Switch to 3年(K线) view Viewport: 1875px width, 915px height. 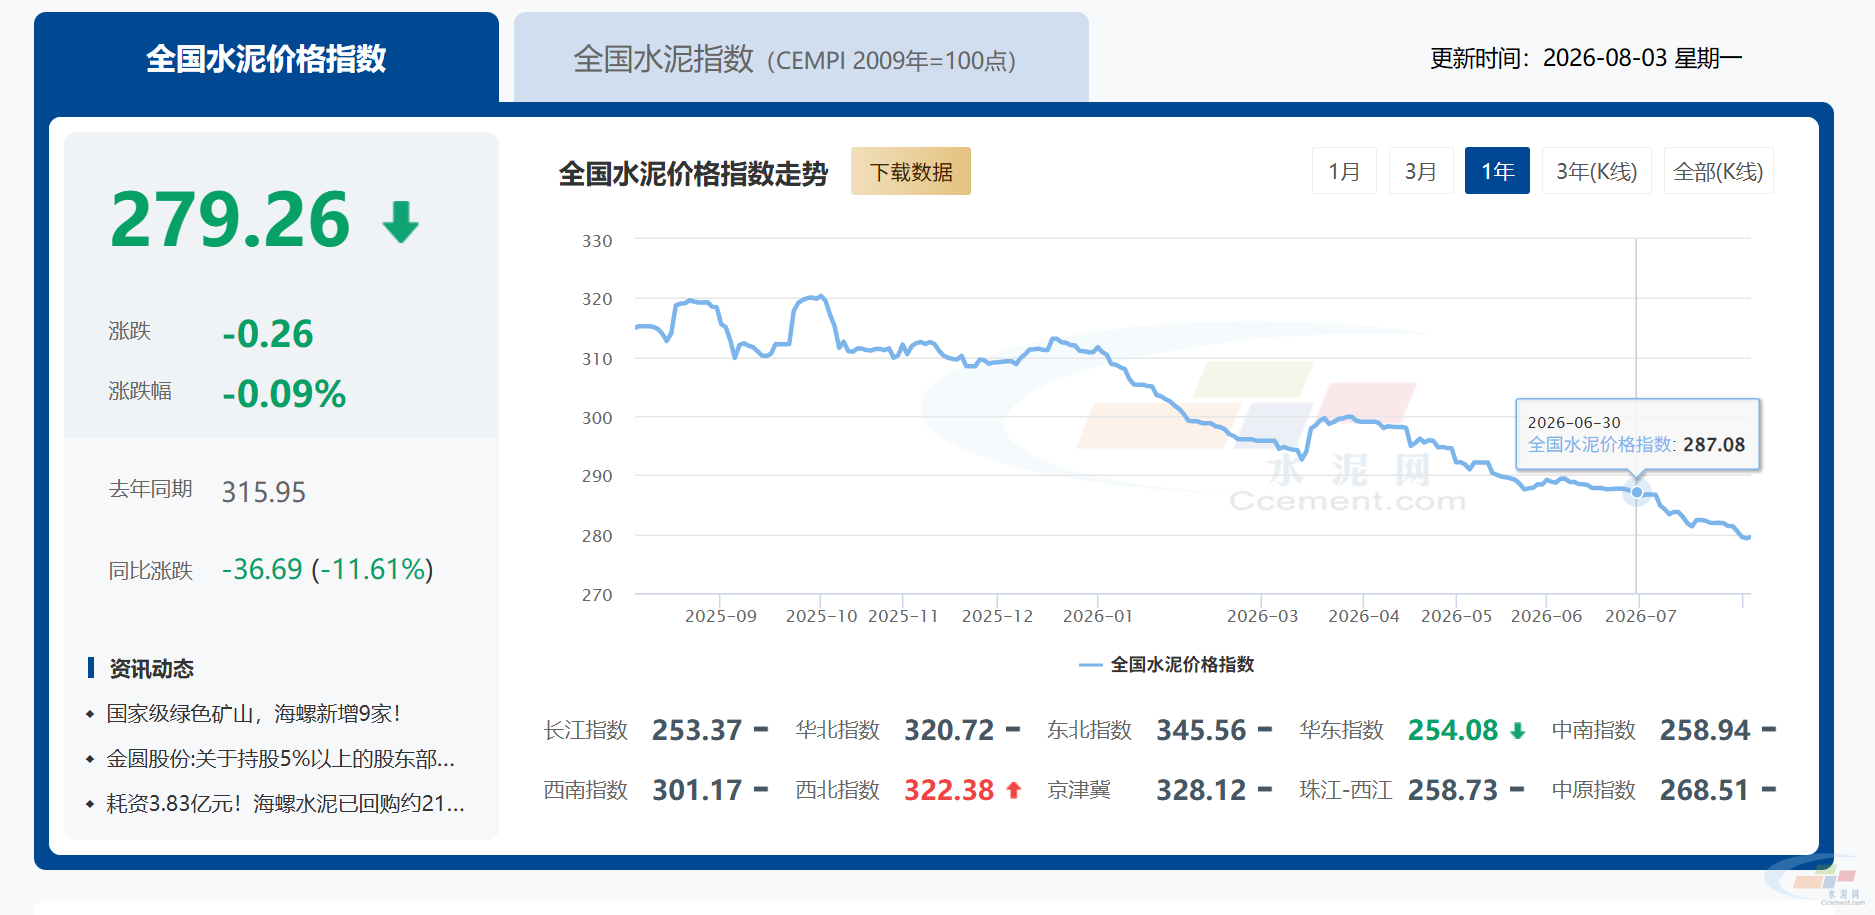[1596, 171]
